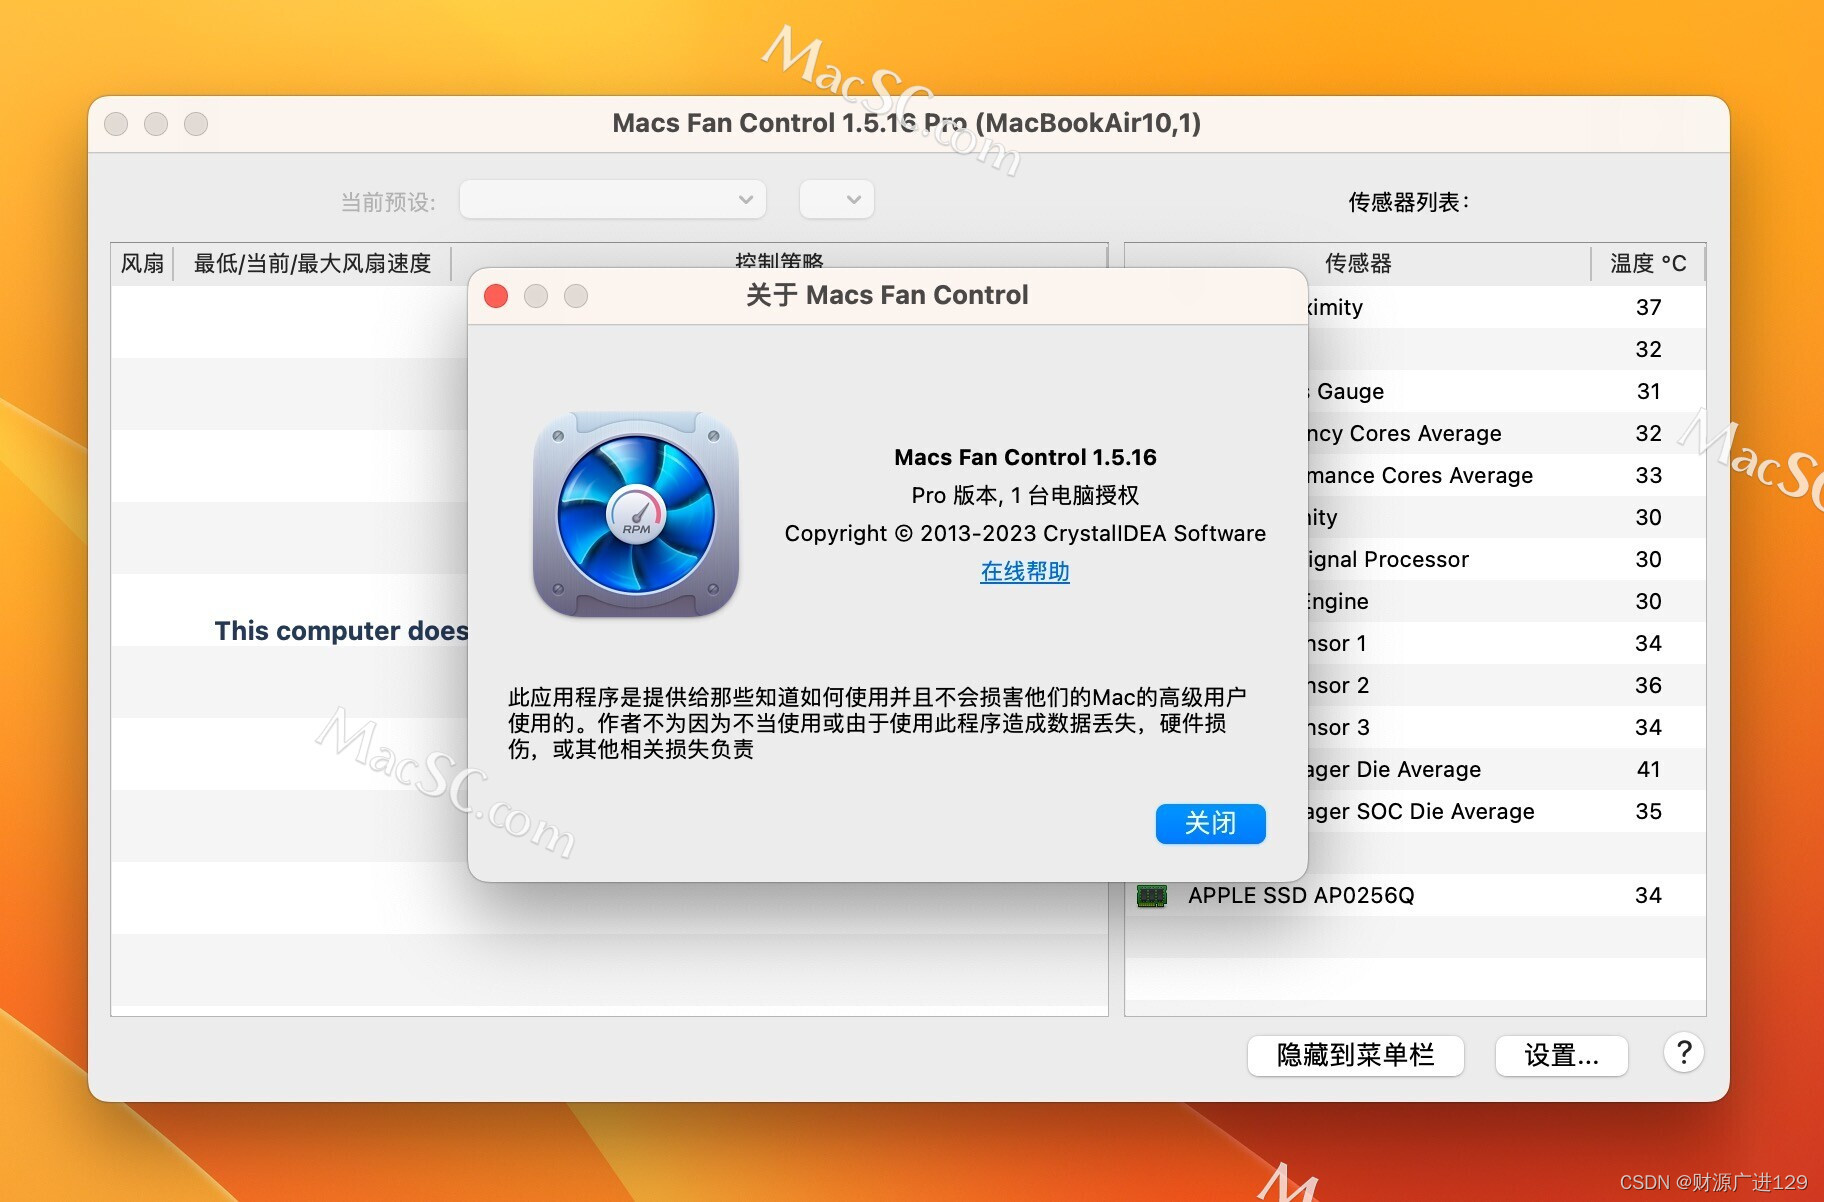Click the main window title bar text
This screenshot has width=1824, height=1202.
point(906,123)
